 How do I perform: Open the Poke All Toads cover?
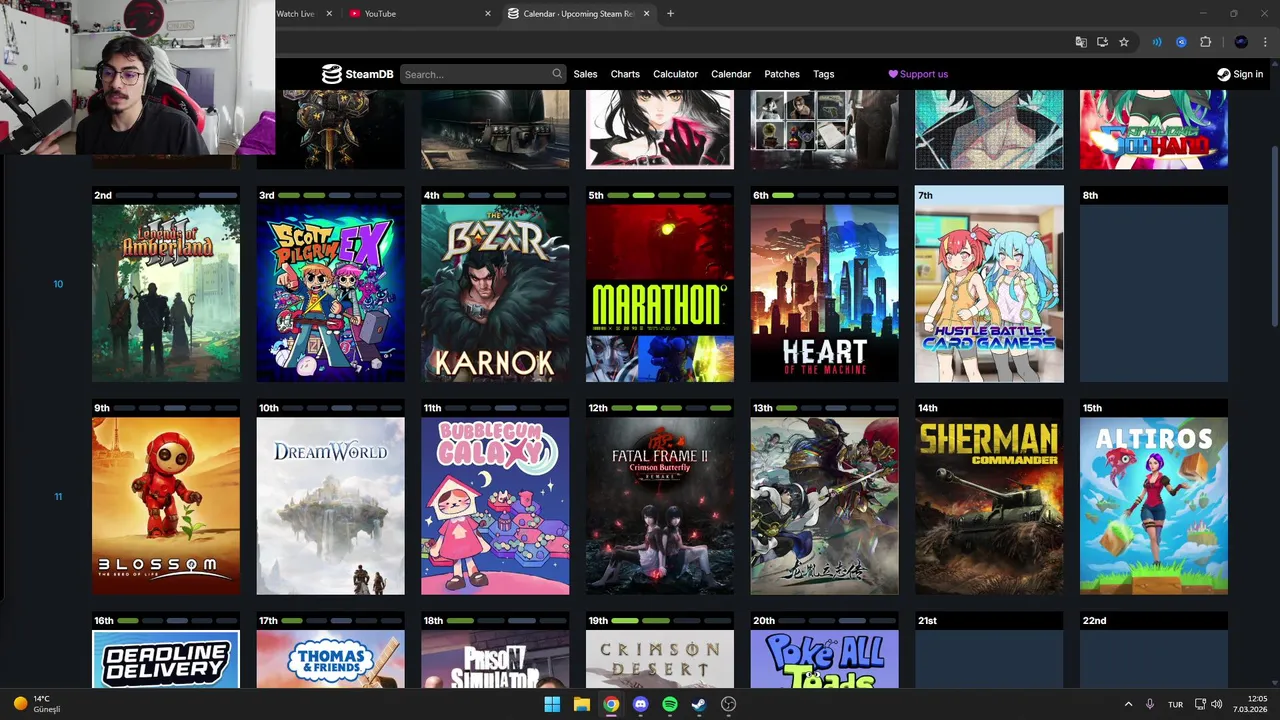tap(825, 659)
